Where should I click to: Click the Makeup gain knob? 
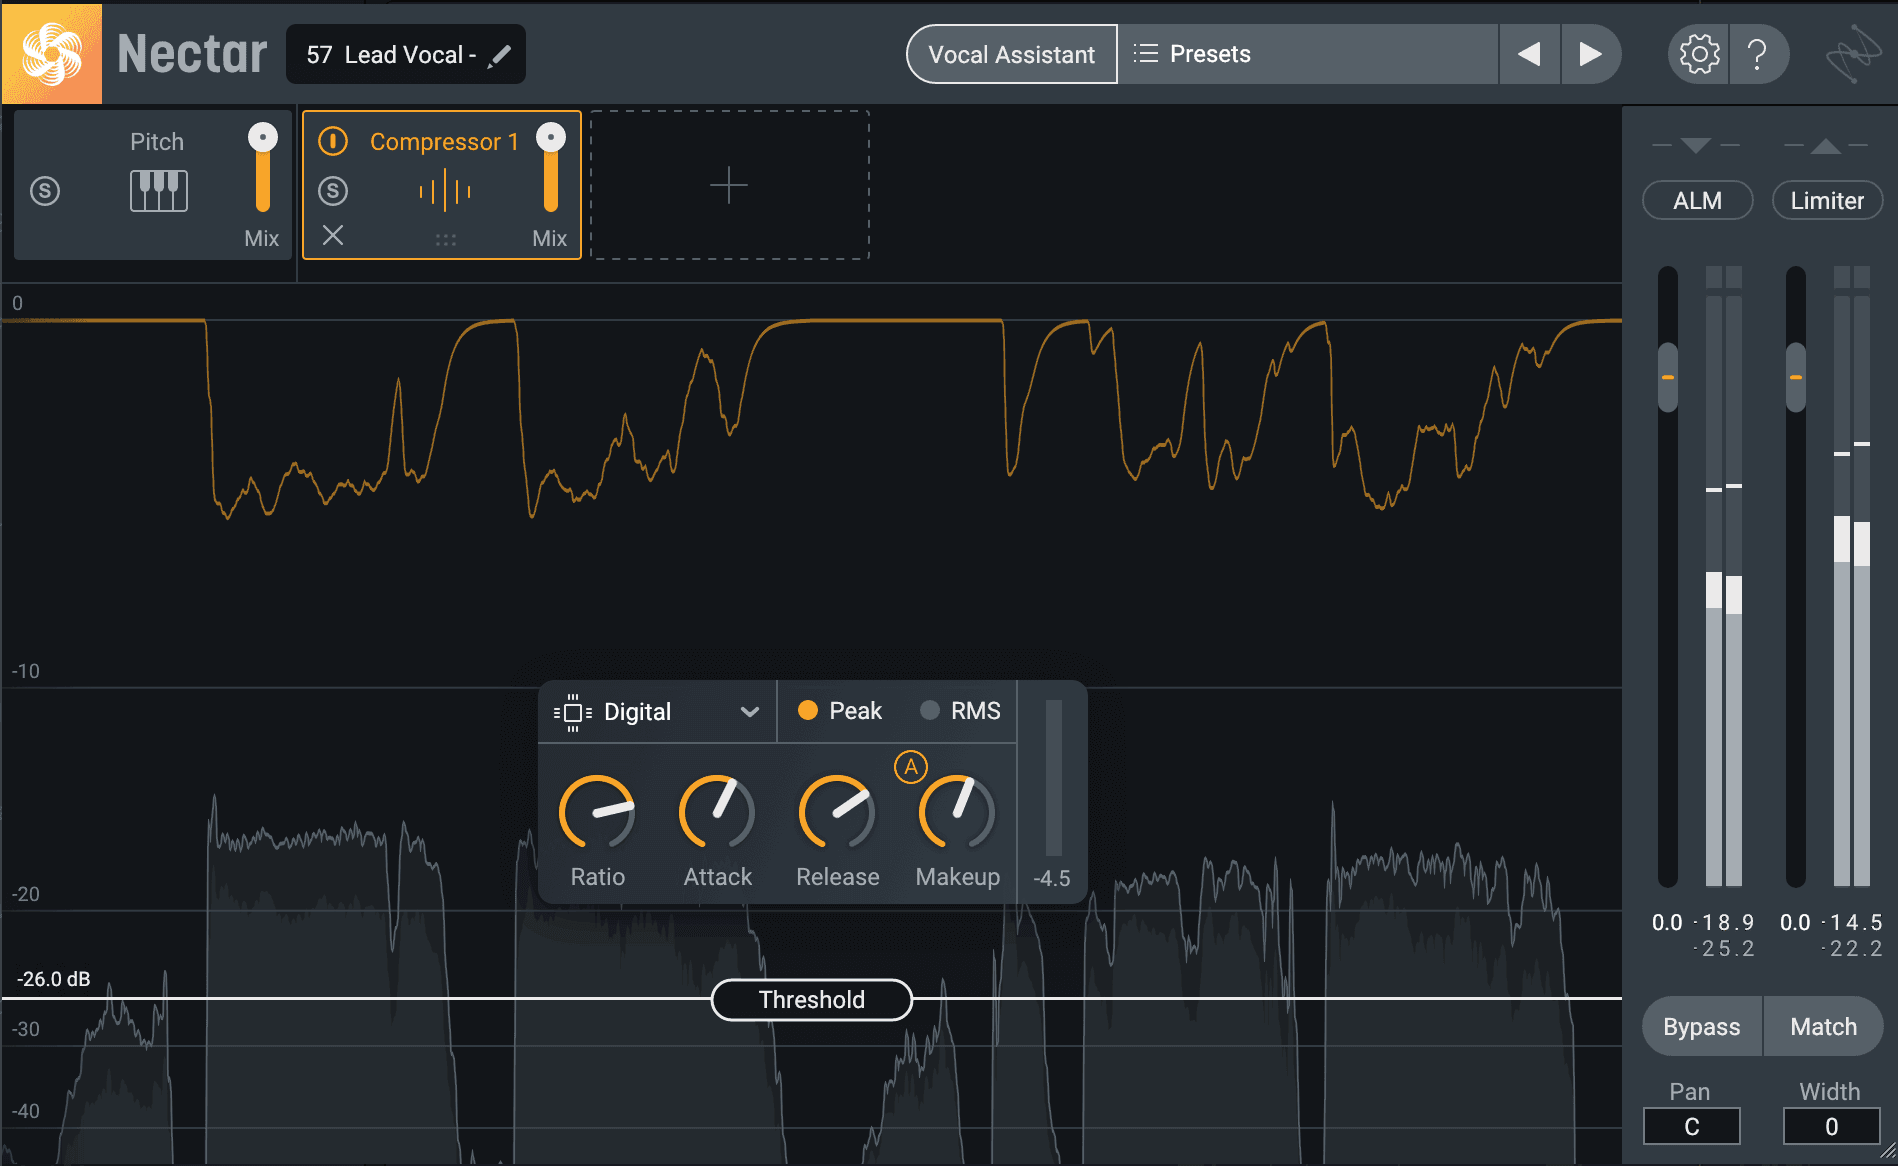tap(957, 812)
